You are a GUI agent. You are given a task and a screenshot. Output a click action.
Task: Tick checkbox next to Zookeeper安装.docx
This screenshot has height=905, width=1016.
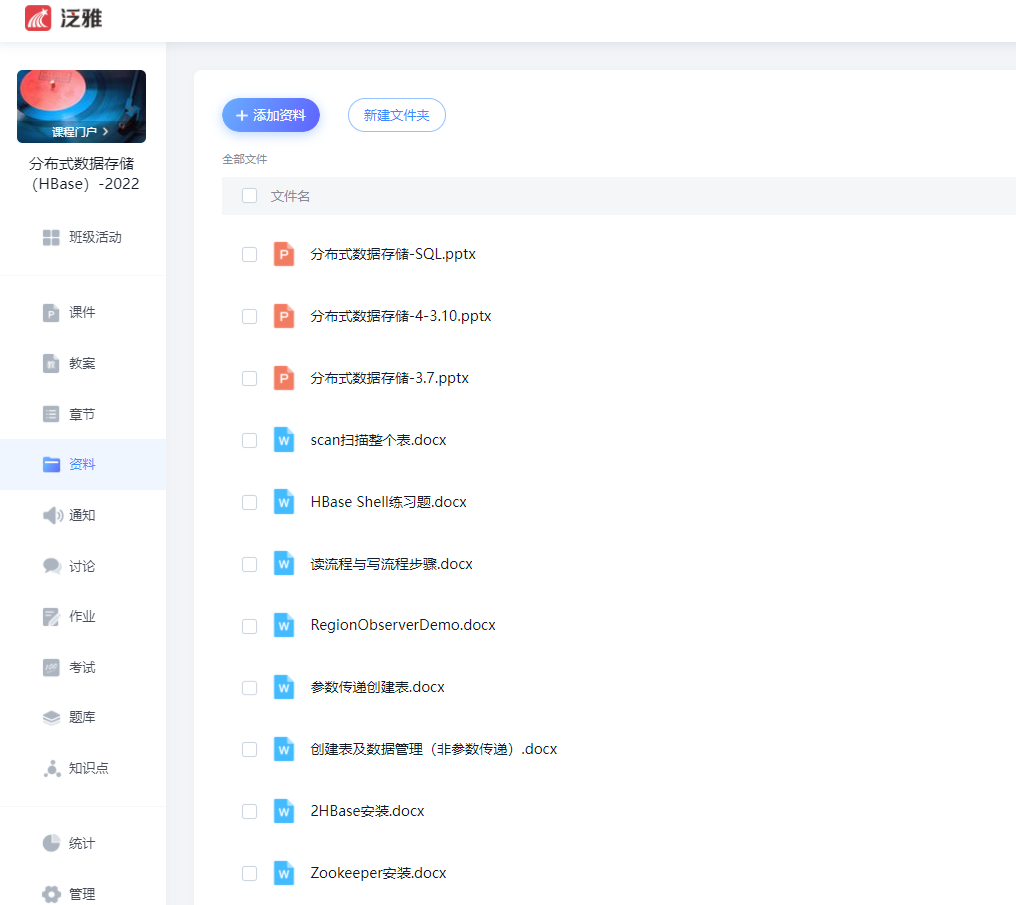click(249, 873)
